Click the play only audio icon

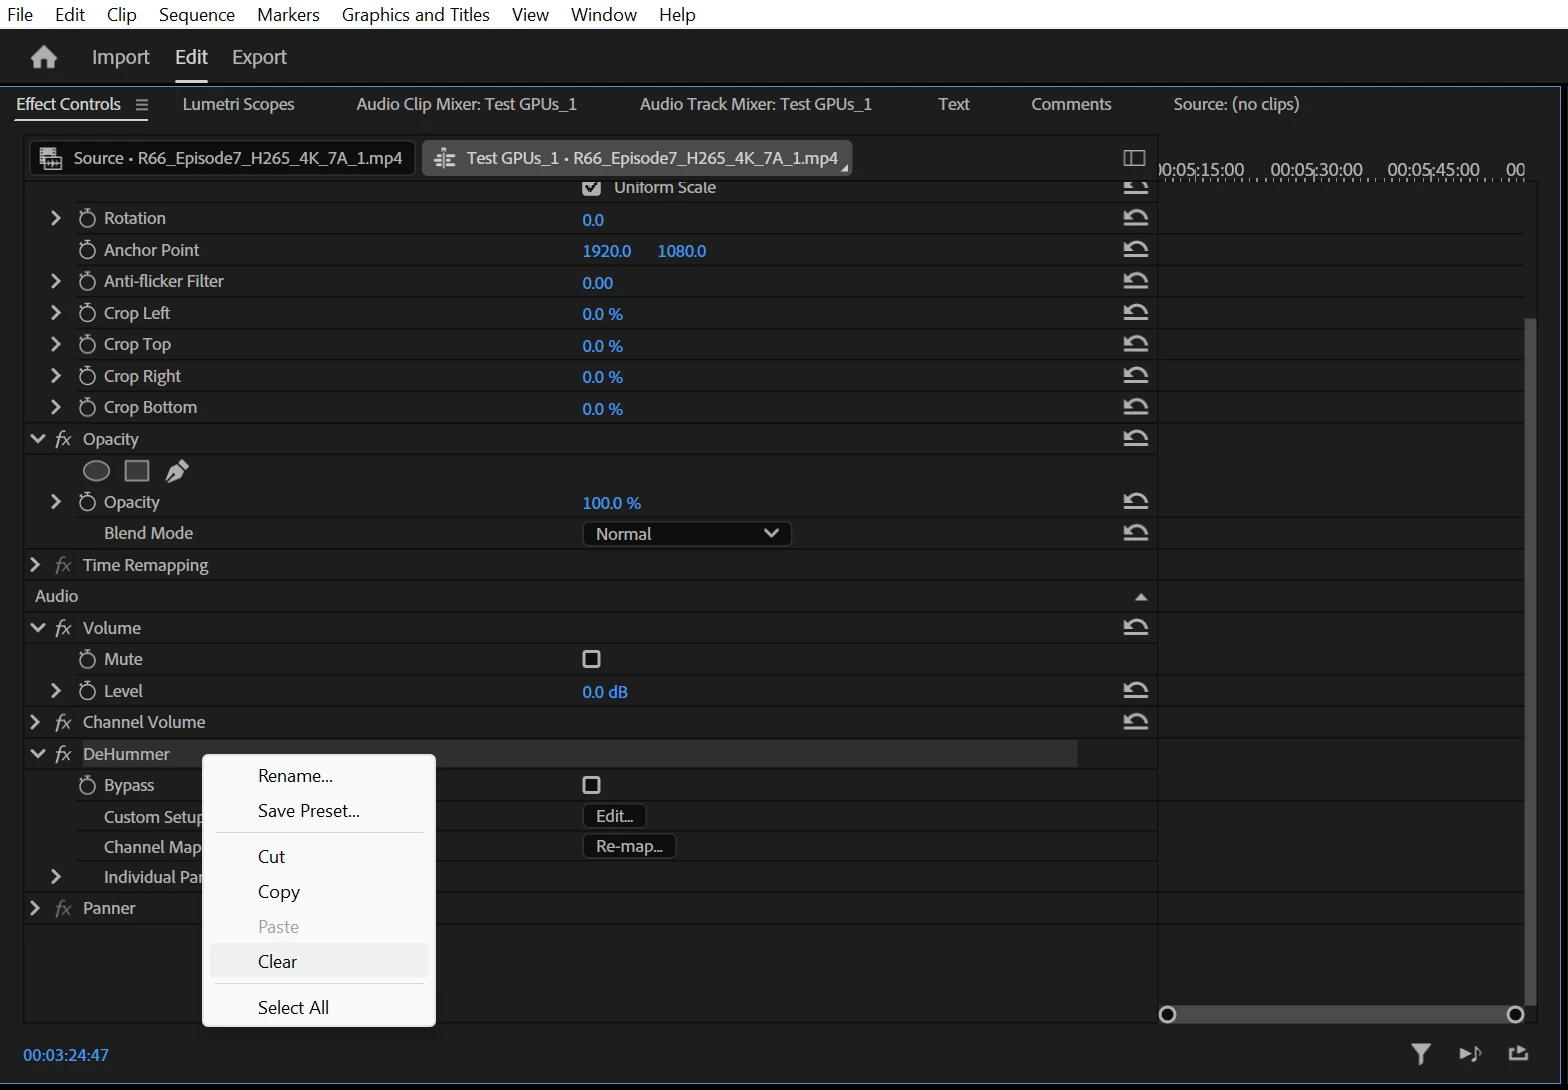point(1470,1053)
